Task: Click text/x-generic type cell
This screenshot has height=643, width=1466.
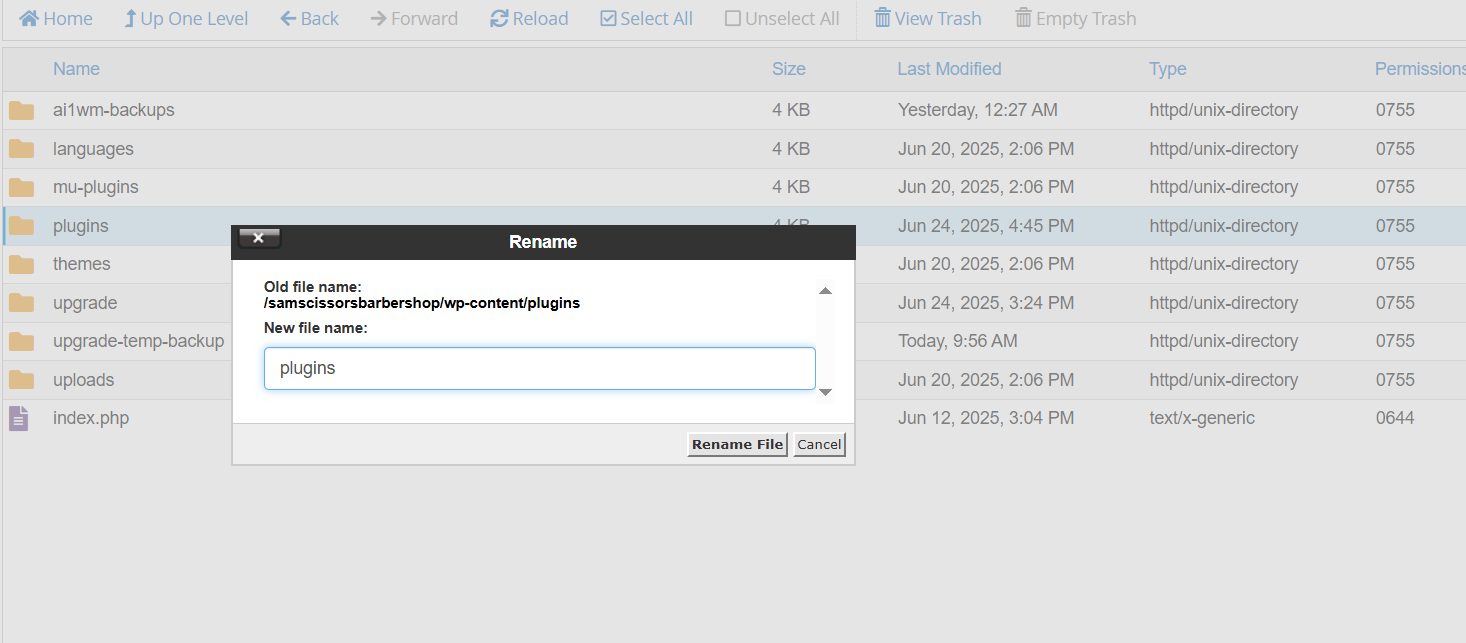Action: pos(1202,418)
